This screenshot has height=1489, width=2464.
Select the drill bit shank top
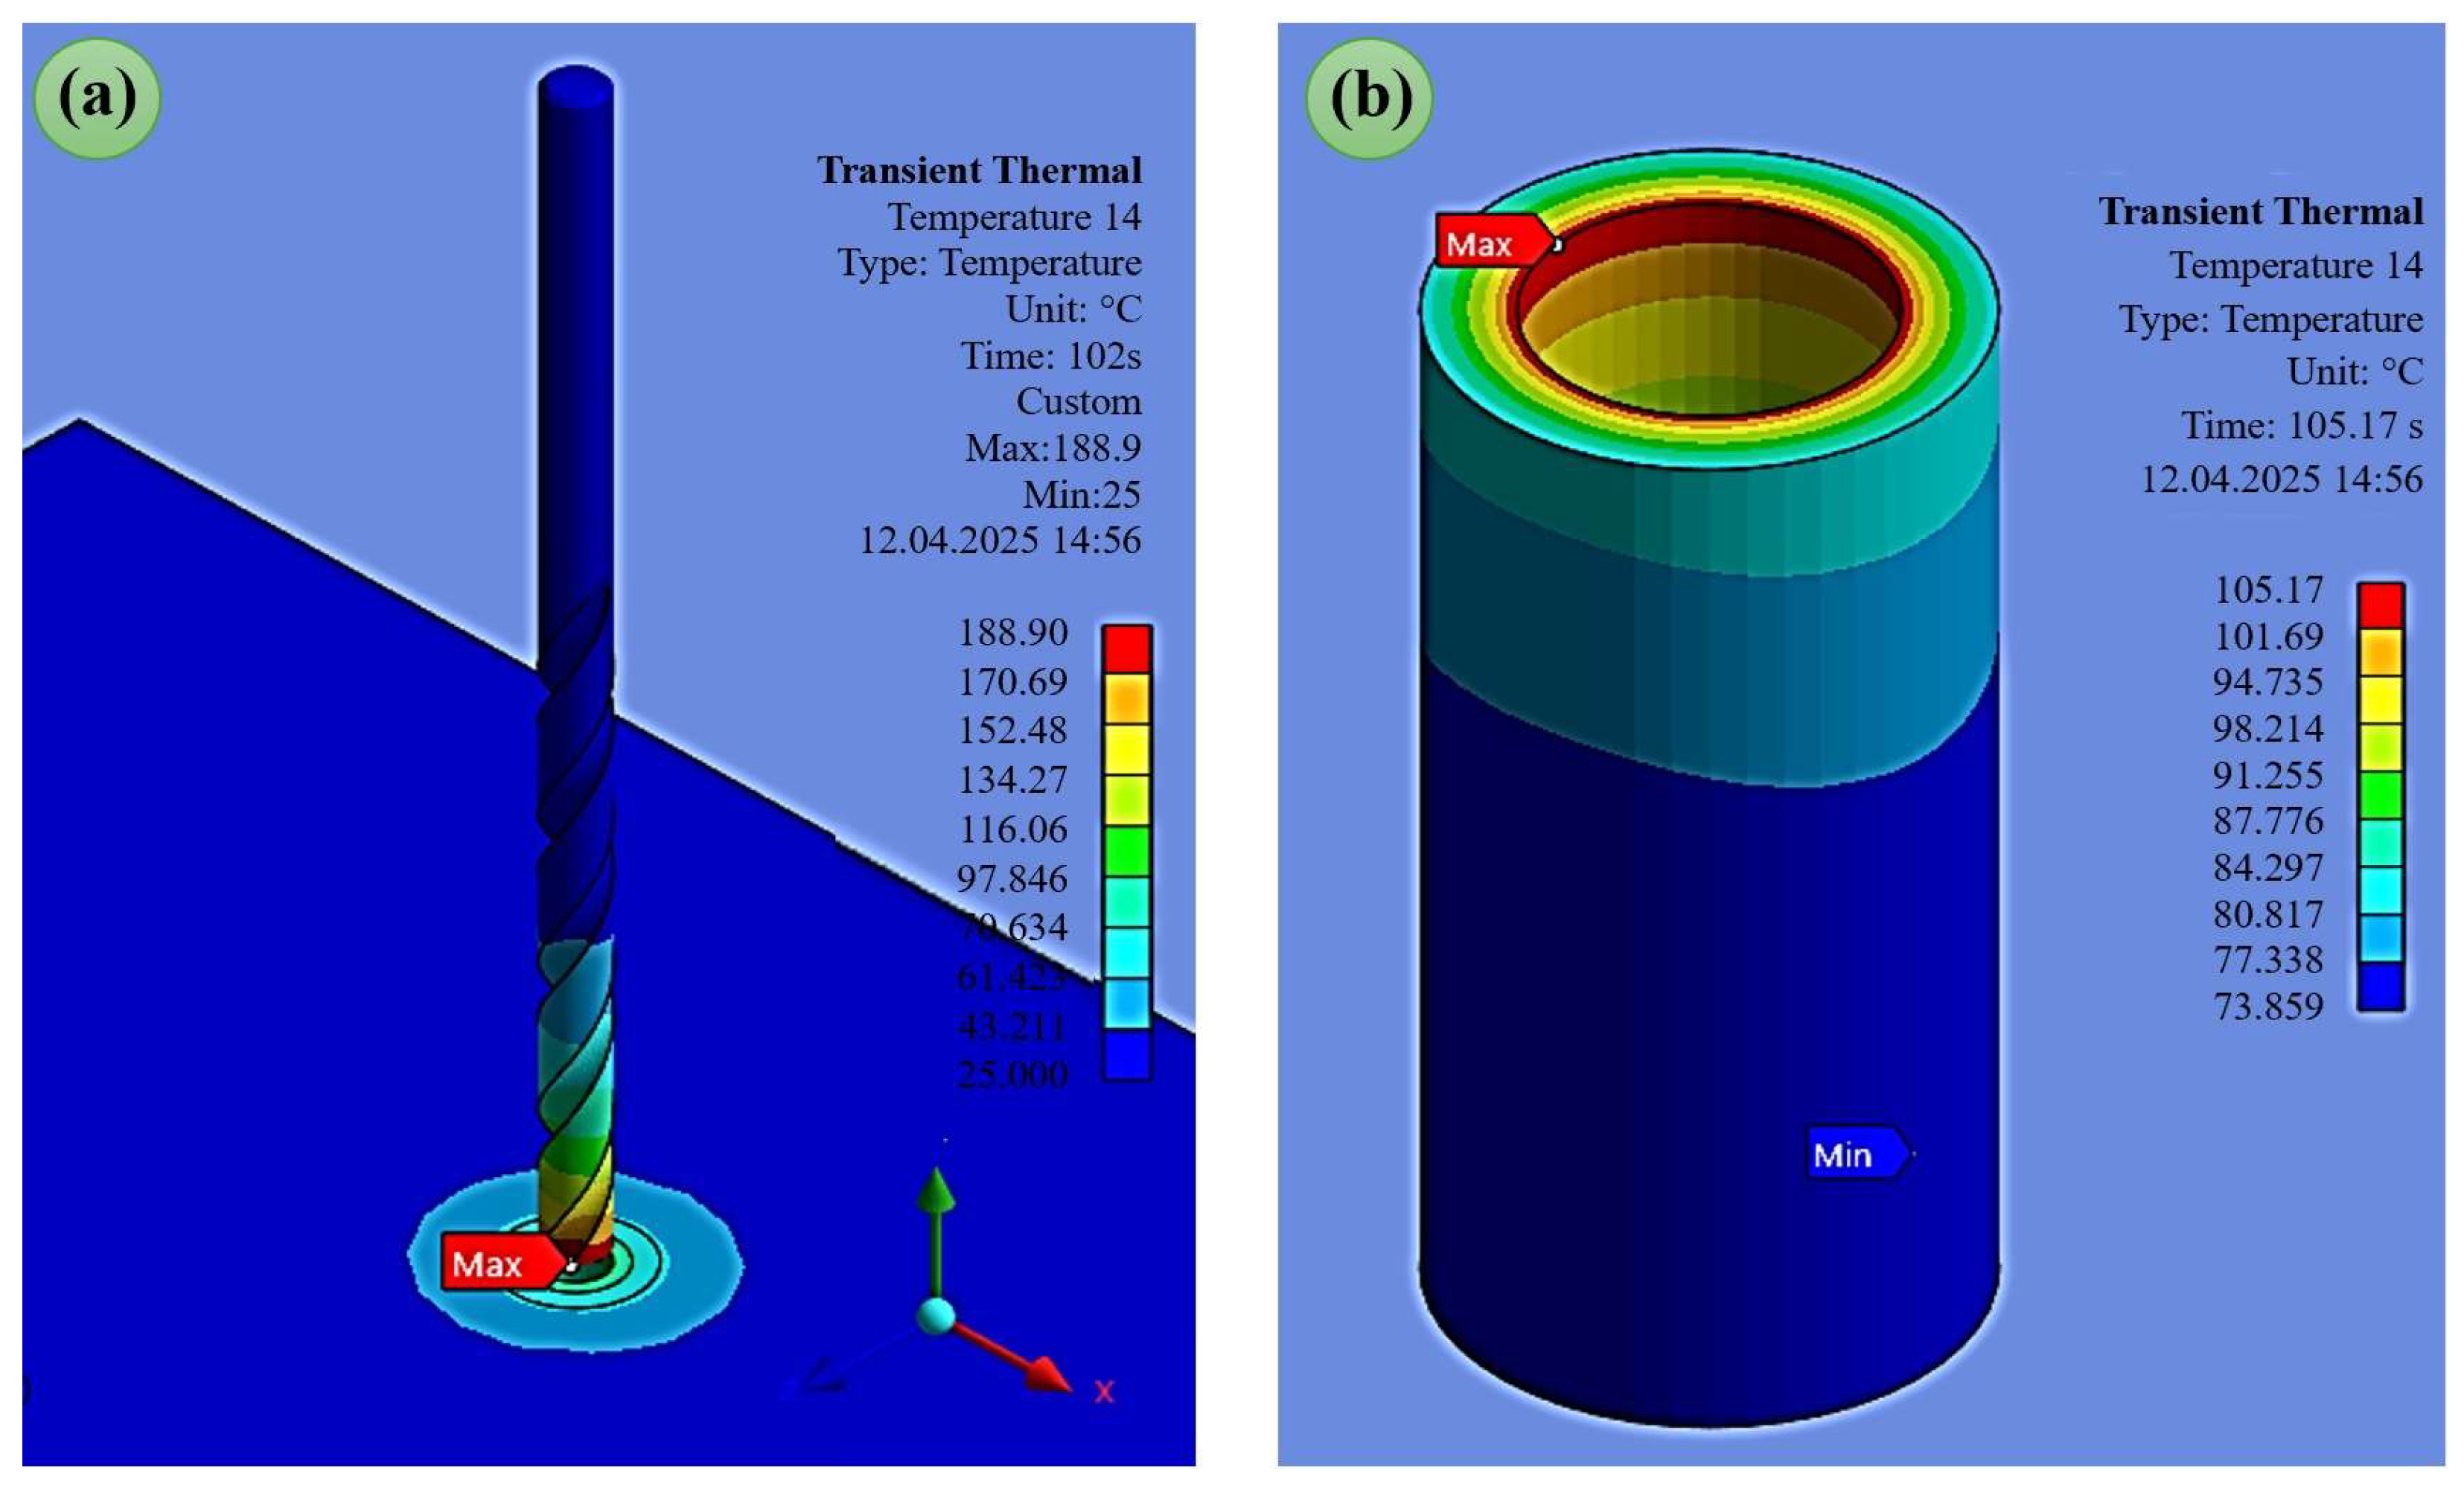[x=575, y=83]
